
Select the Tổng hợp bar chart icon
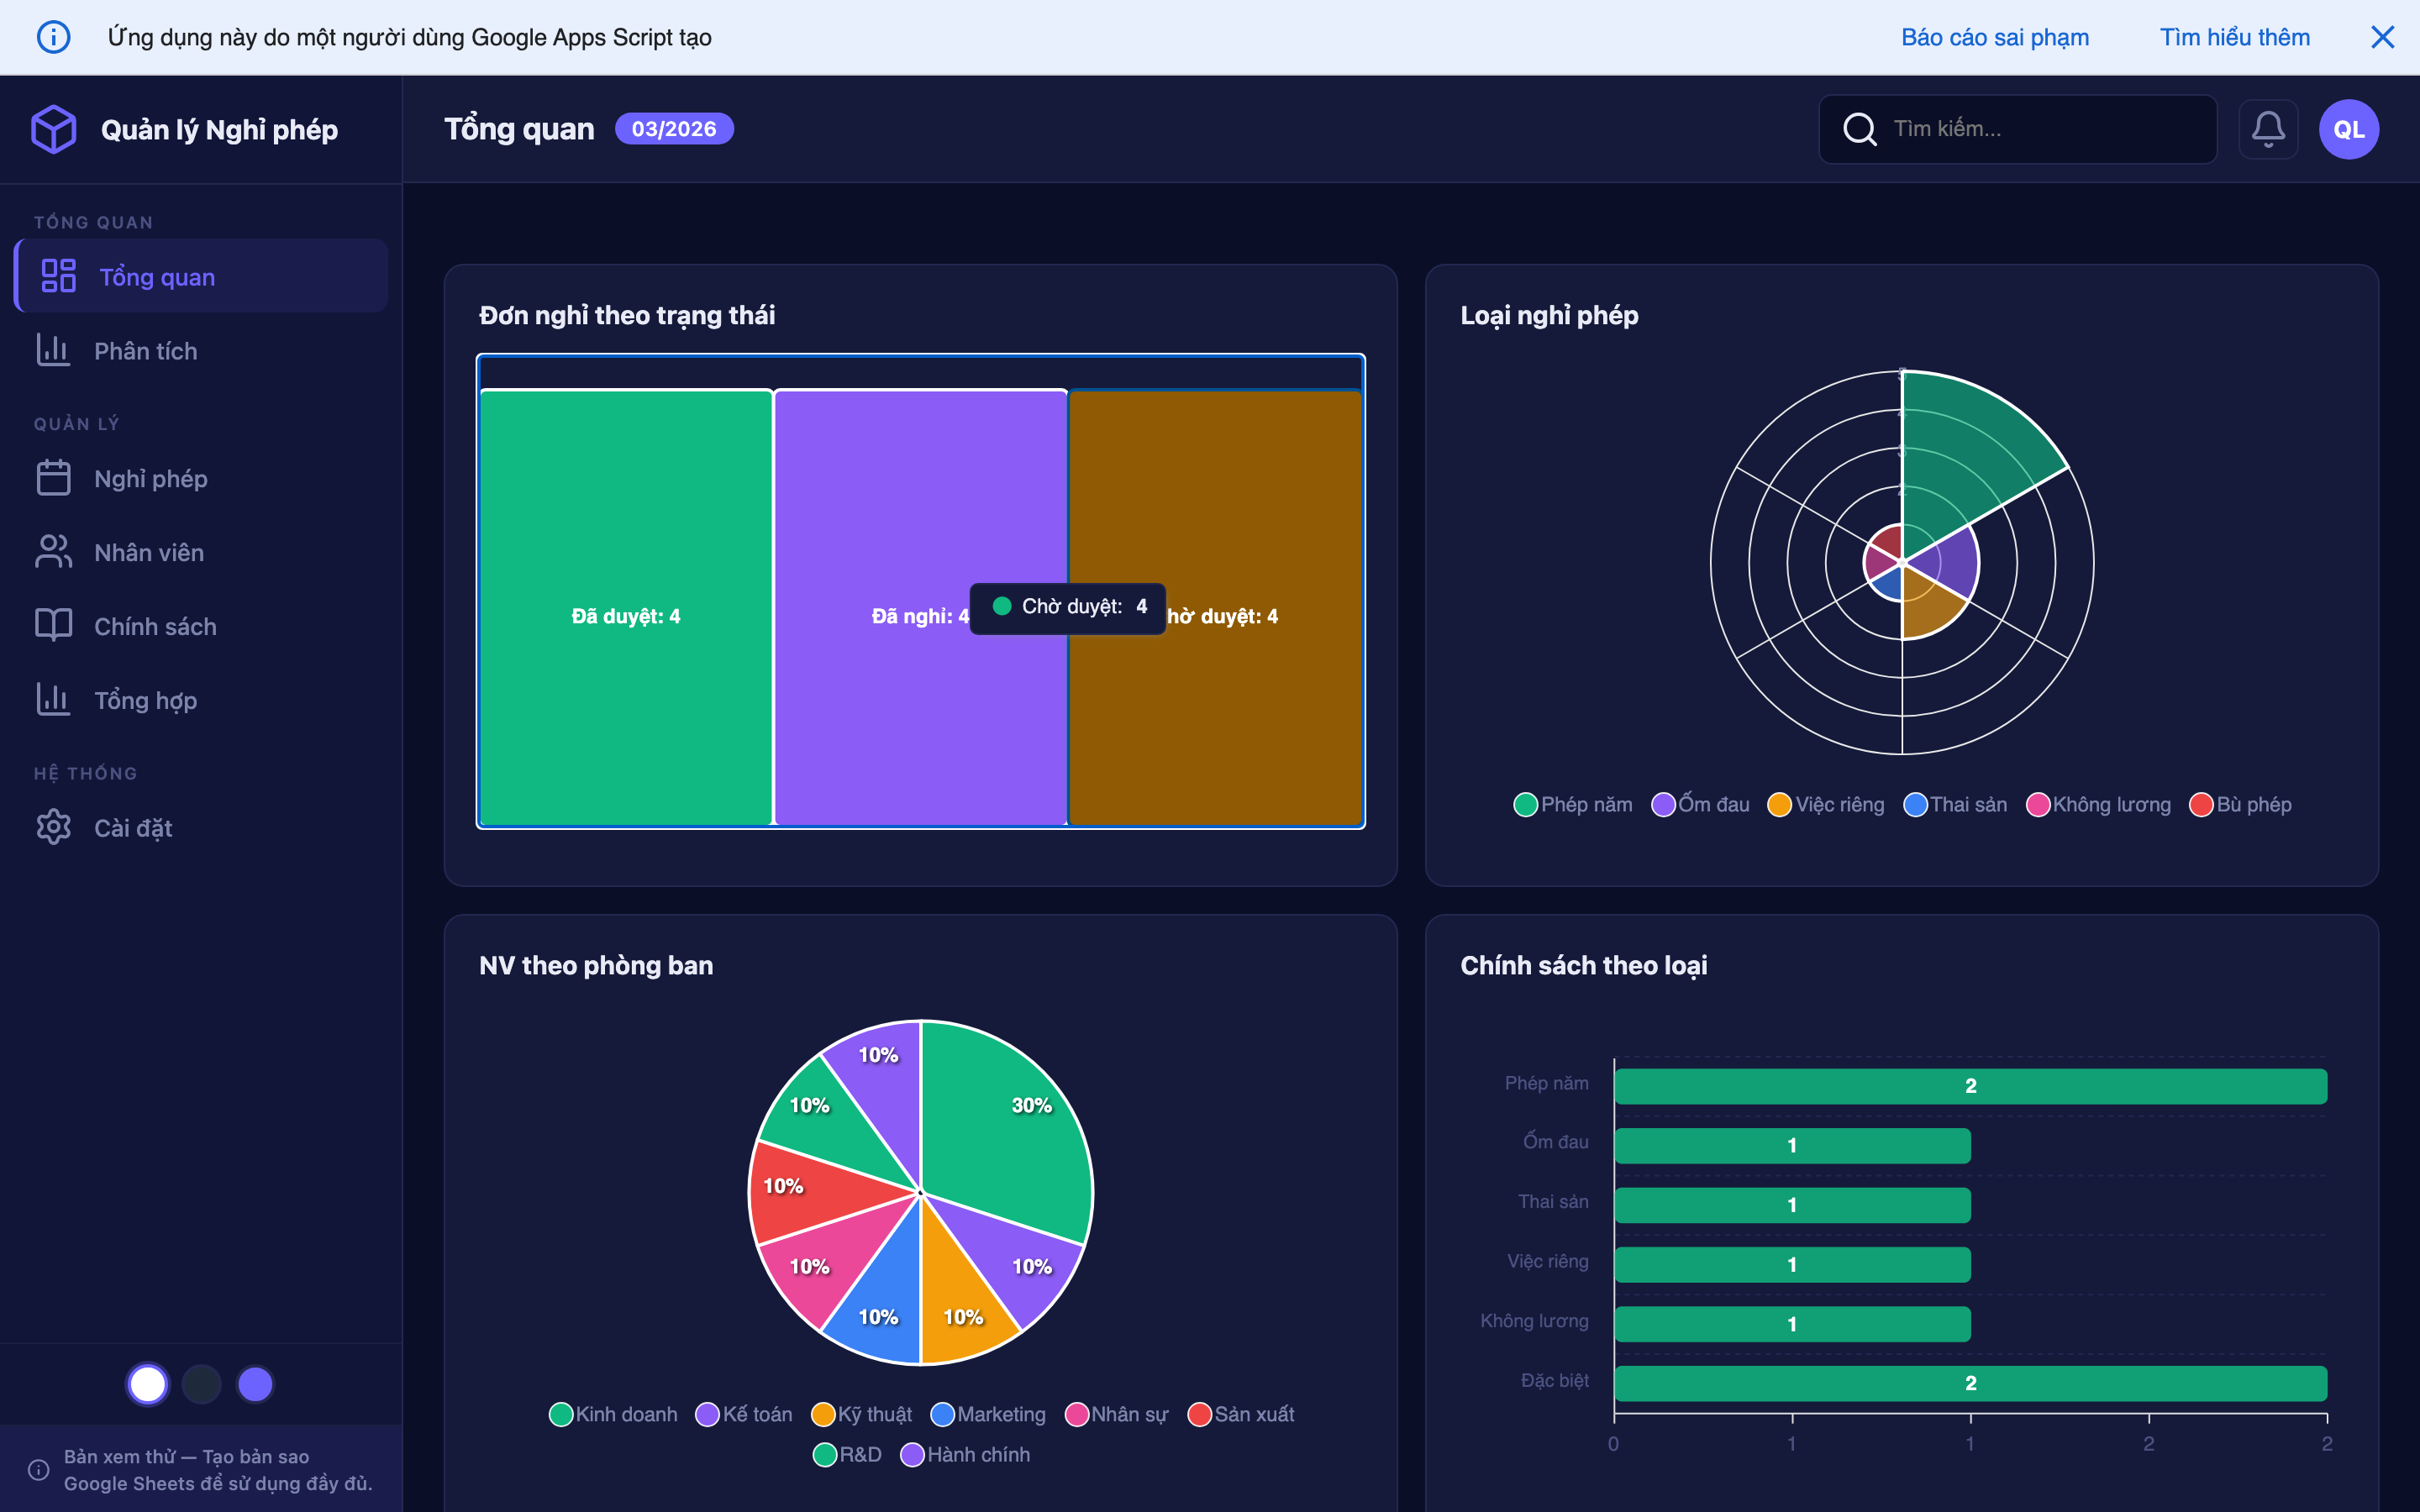pyautogui.click(x=53, y=699)
